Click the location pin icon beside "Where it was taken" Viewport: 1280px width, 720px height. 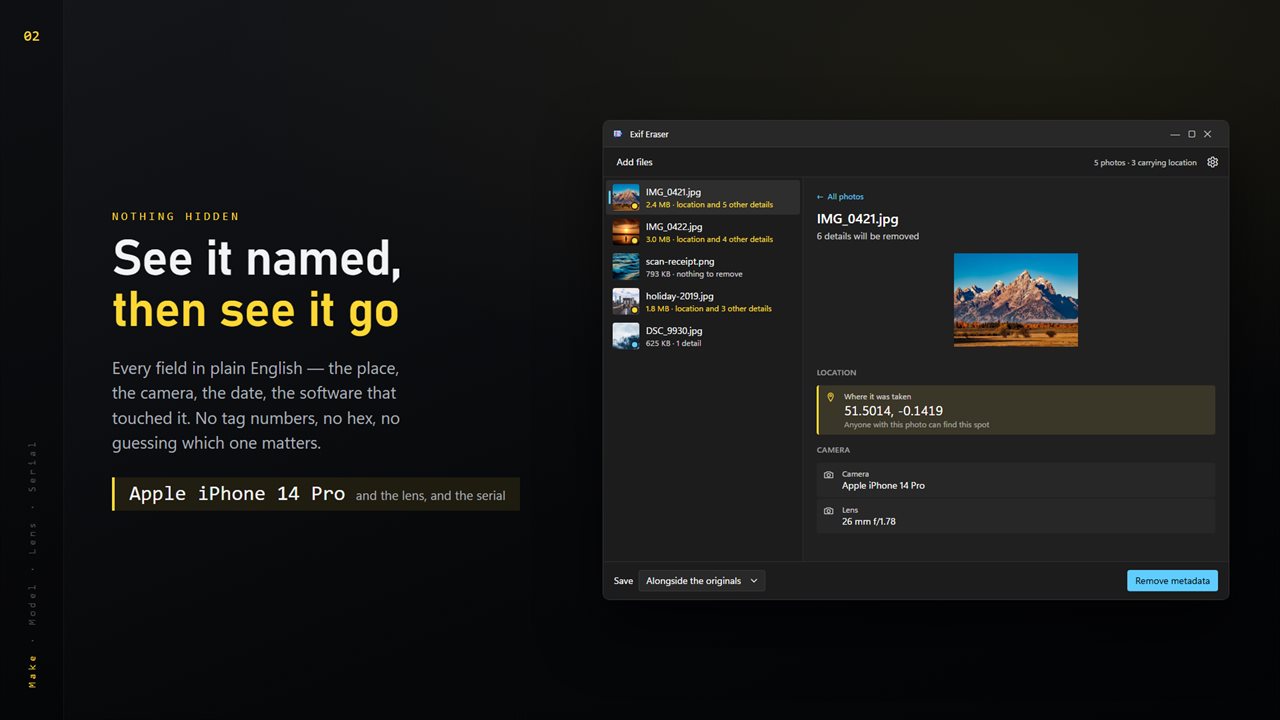(829, 397)
